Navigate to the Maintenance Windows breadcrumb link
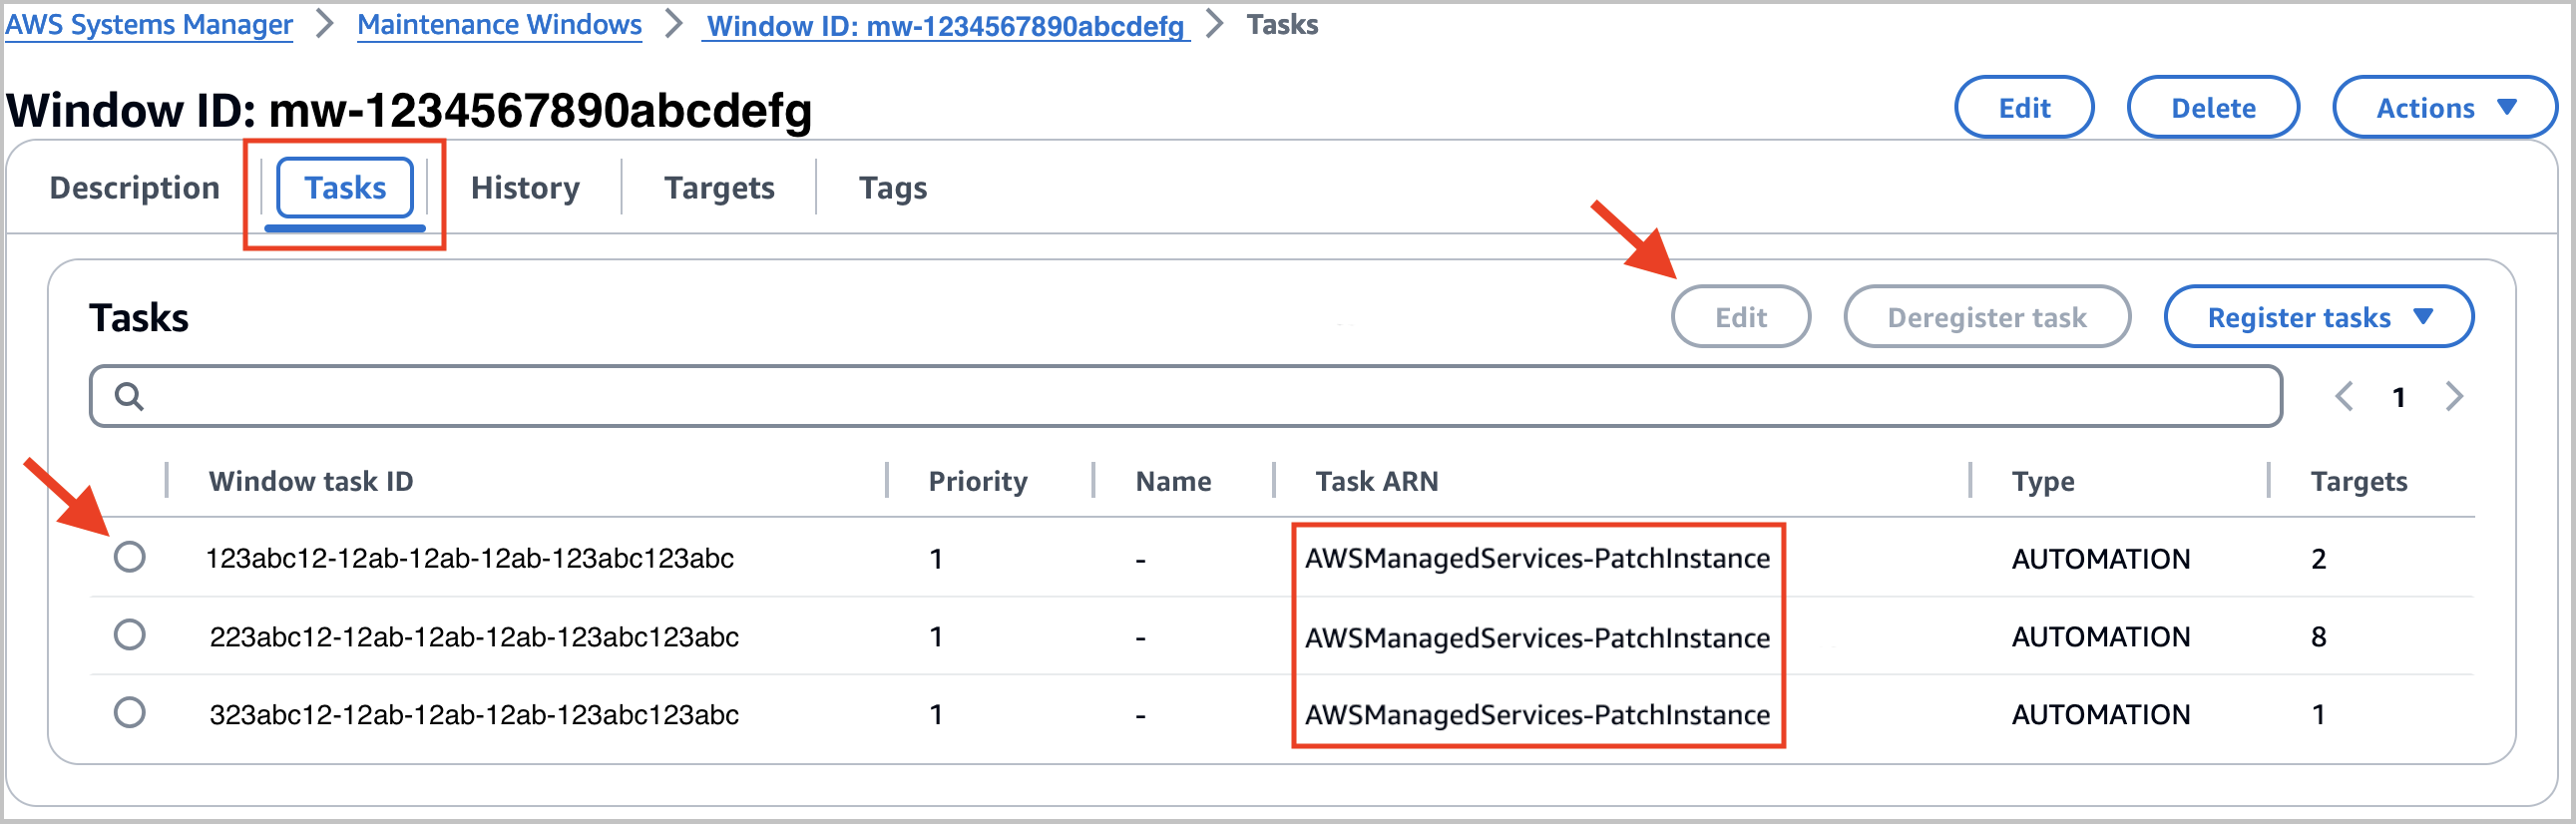Image resolution: width=2576 pixels, height=824 pixels. coord(499,25)
